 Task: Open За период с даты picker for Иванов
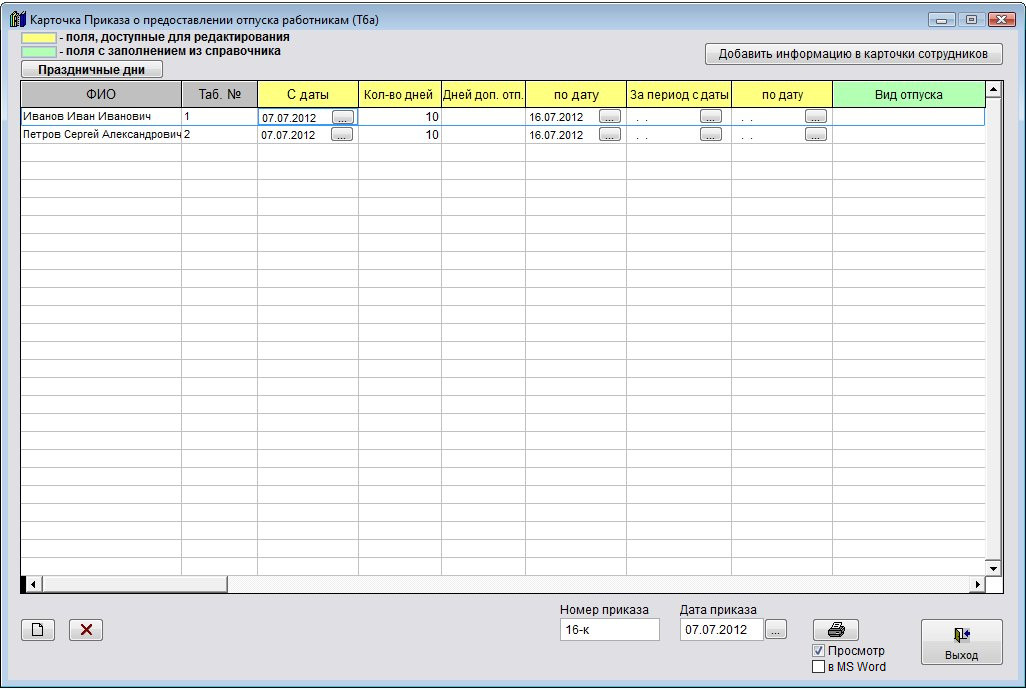click(x=711, y=117)
